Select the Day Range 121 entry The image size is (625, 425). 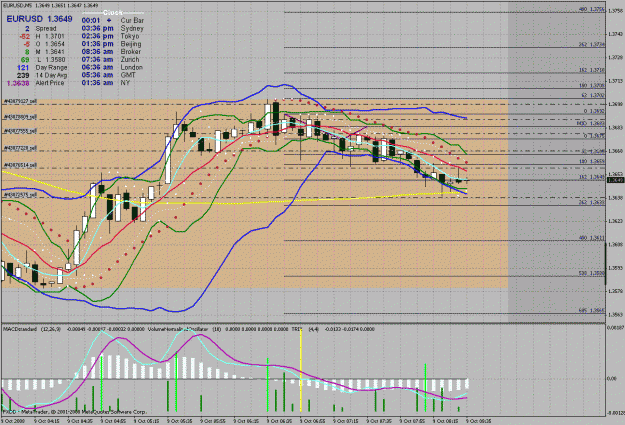point(42,68)
